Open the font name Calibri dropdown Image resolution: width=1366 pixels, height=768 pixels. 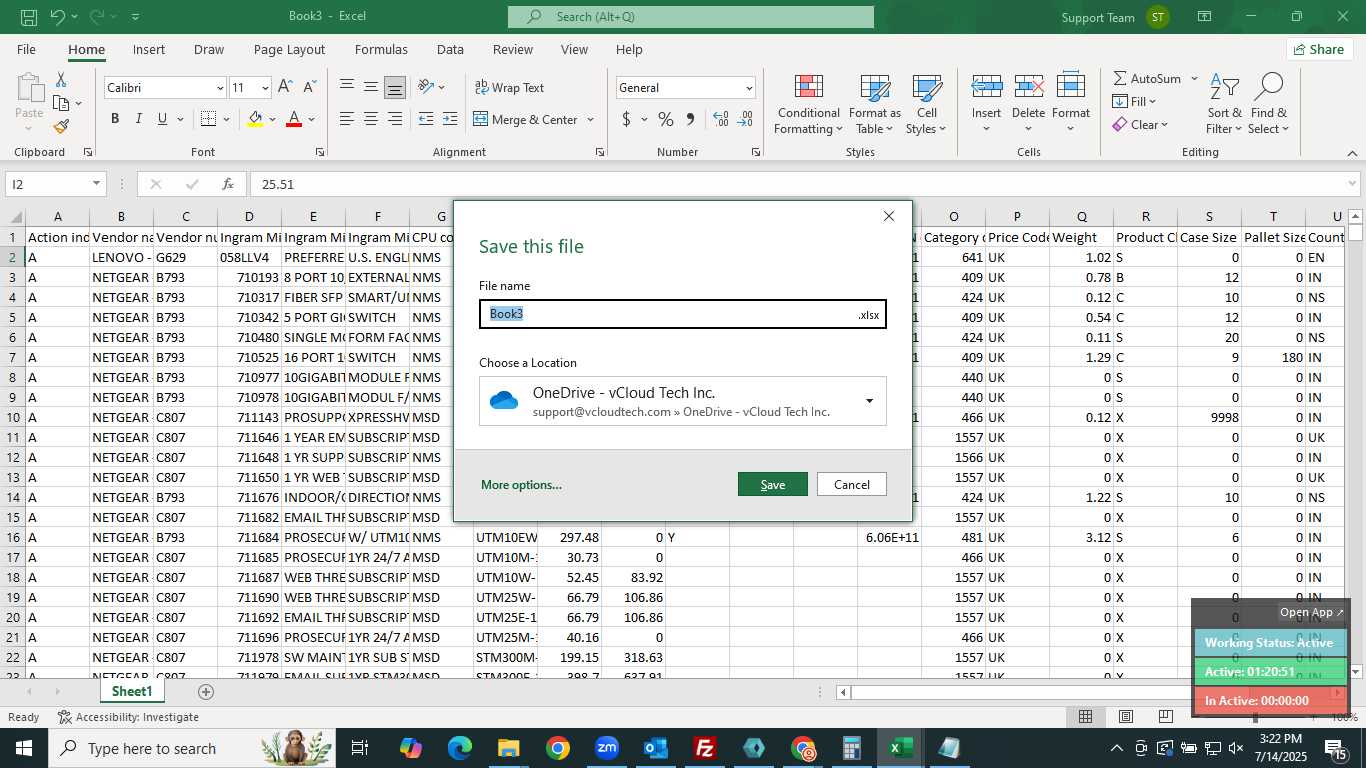click(220, 88)
